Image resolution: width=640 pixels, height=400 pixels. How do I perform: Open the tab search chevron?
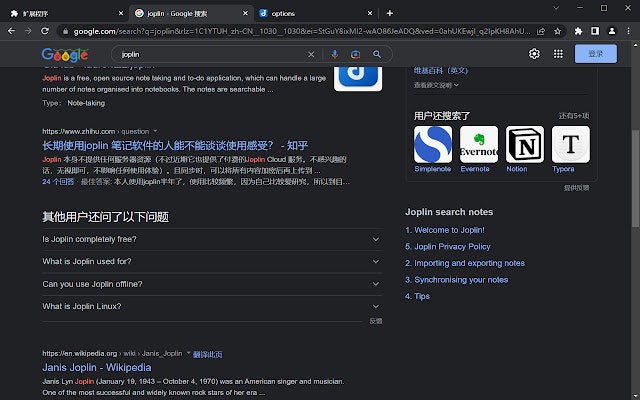556,8
